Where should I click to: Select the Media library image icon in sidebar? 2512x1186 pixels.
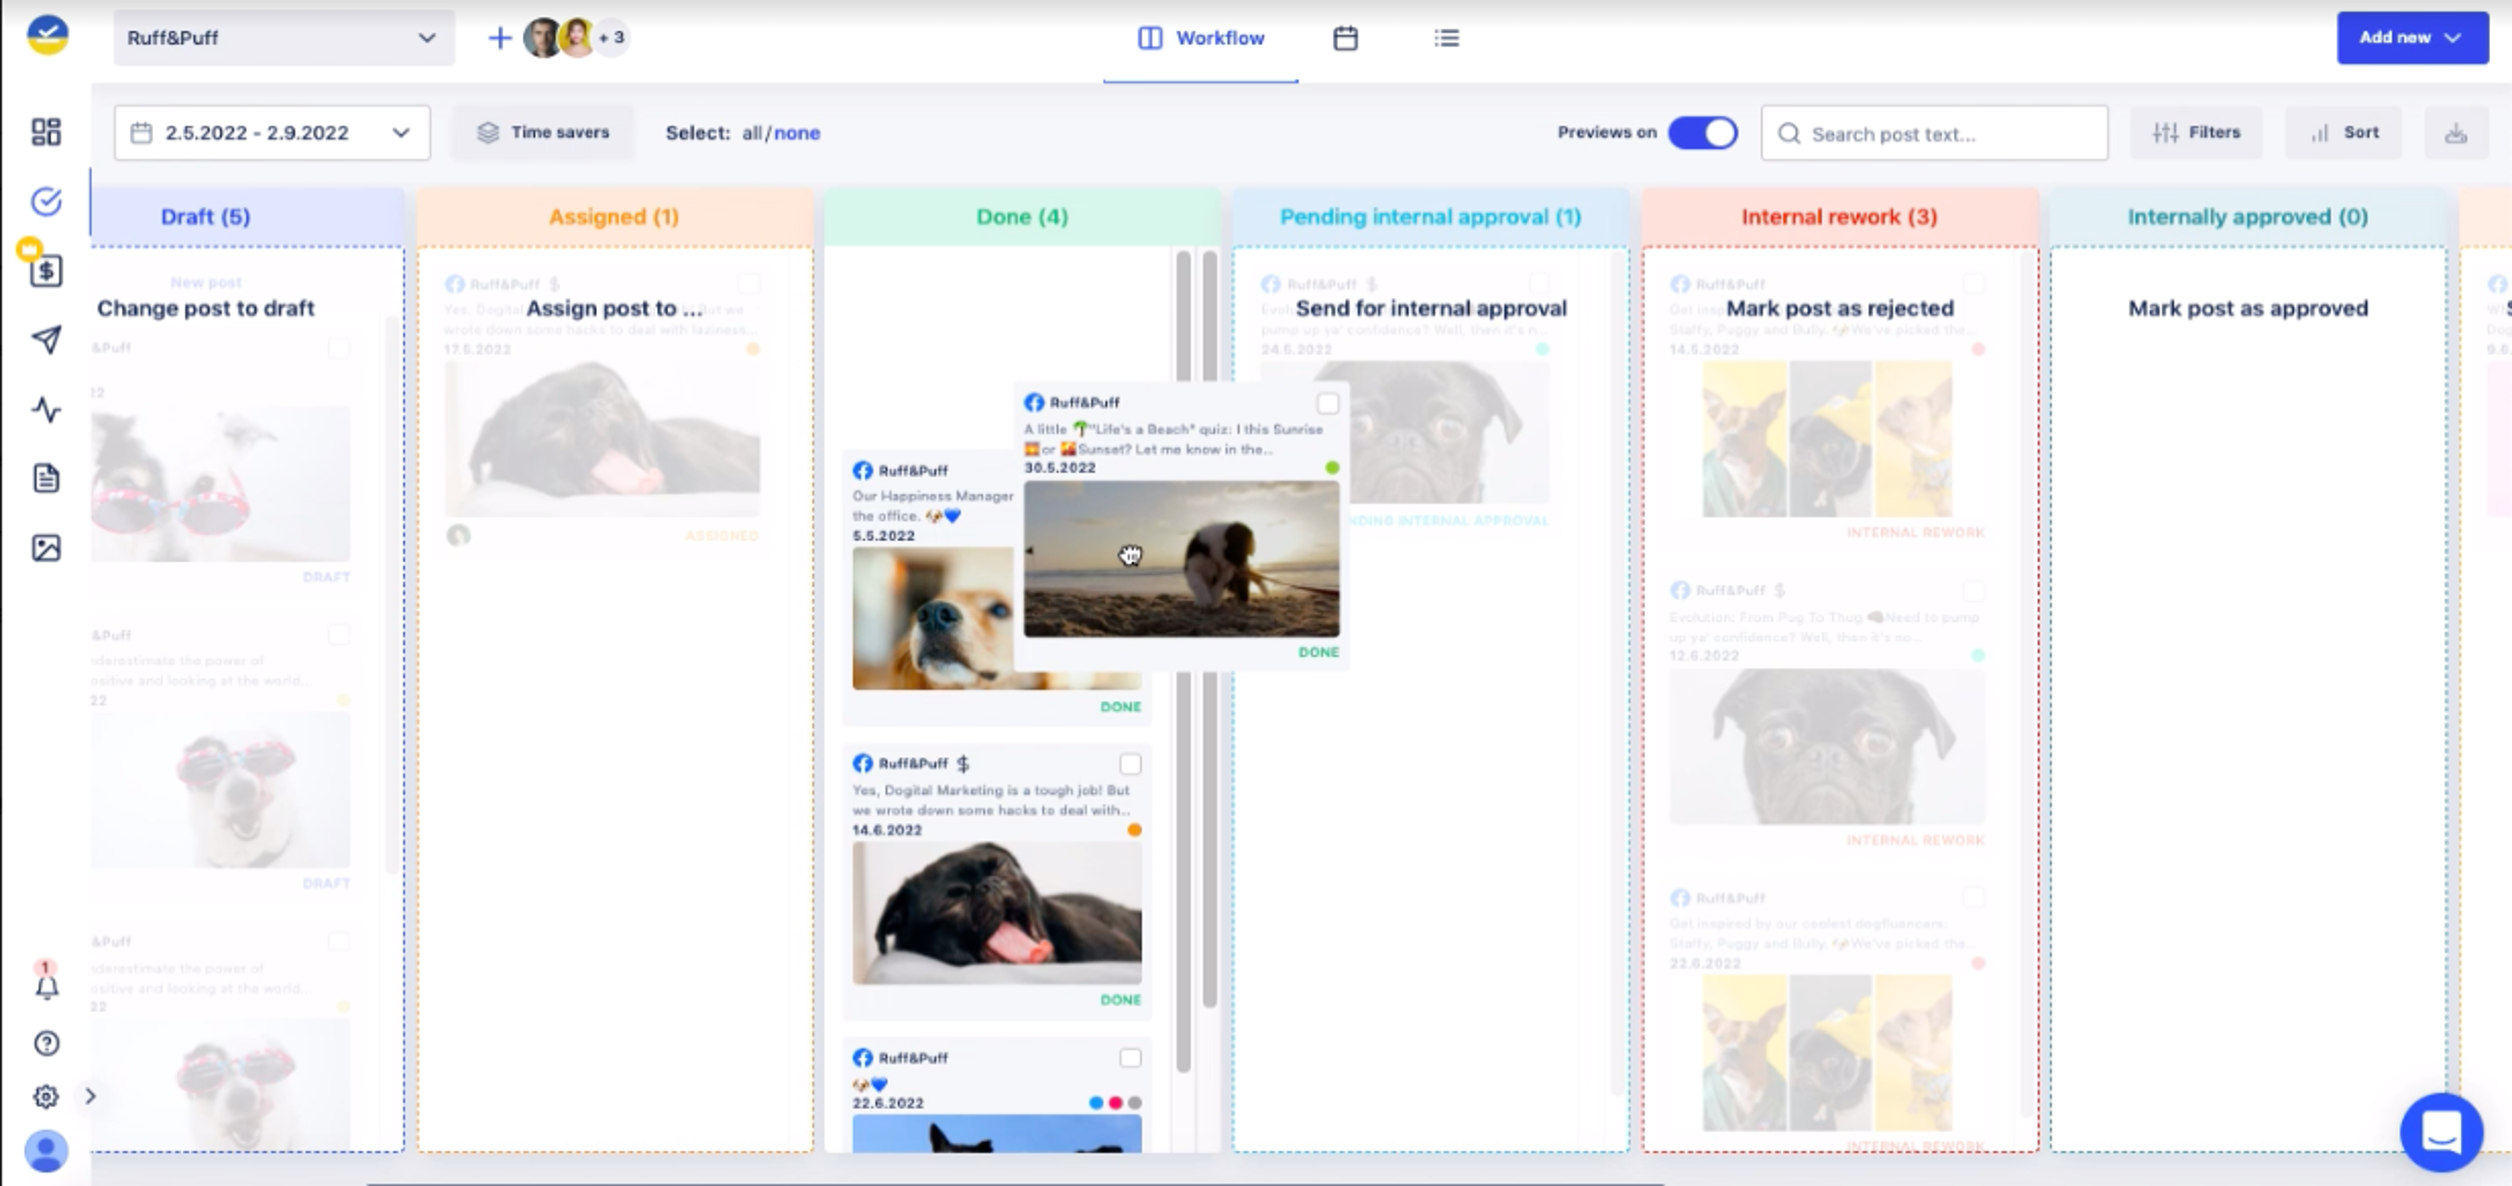pos(46,548)
